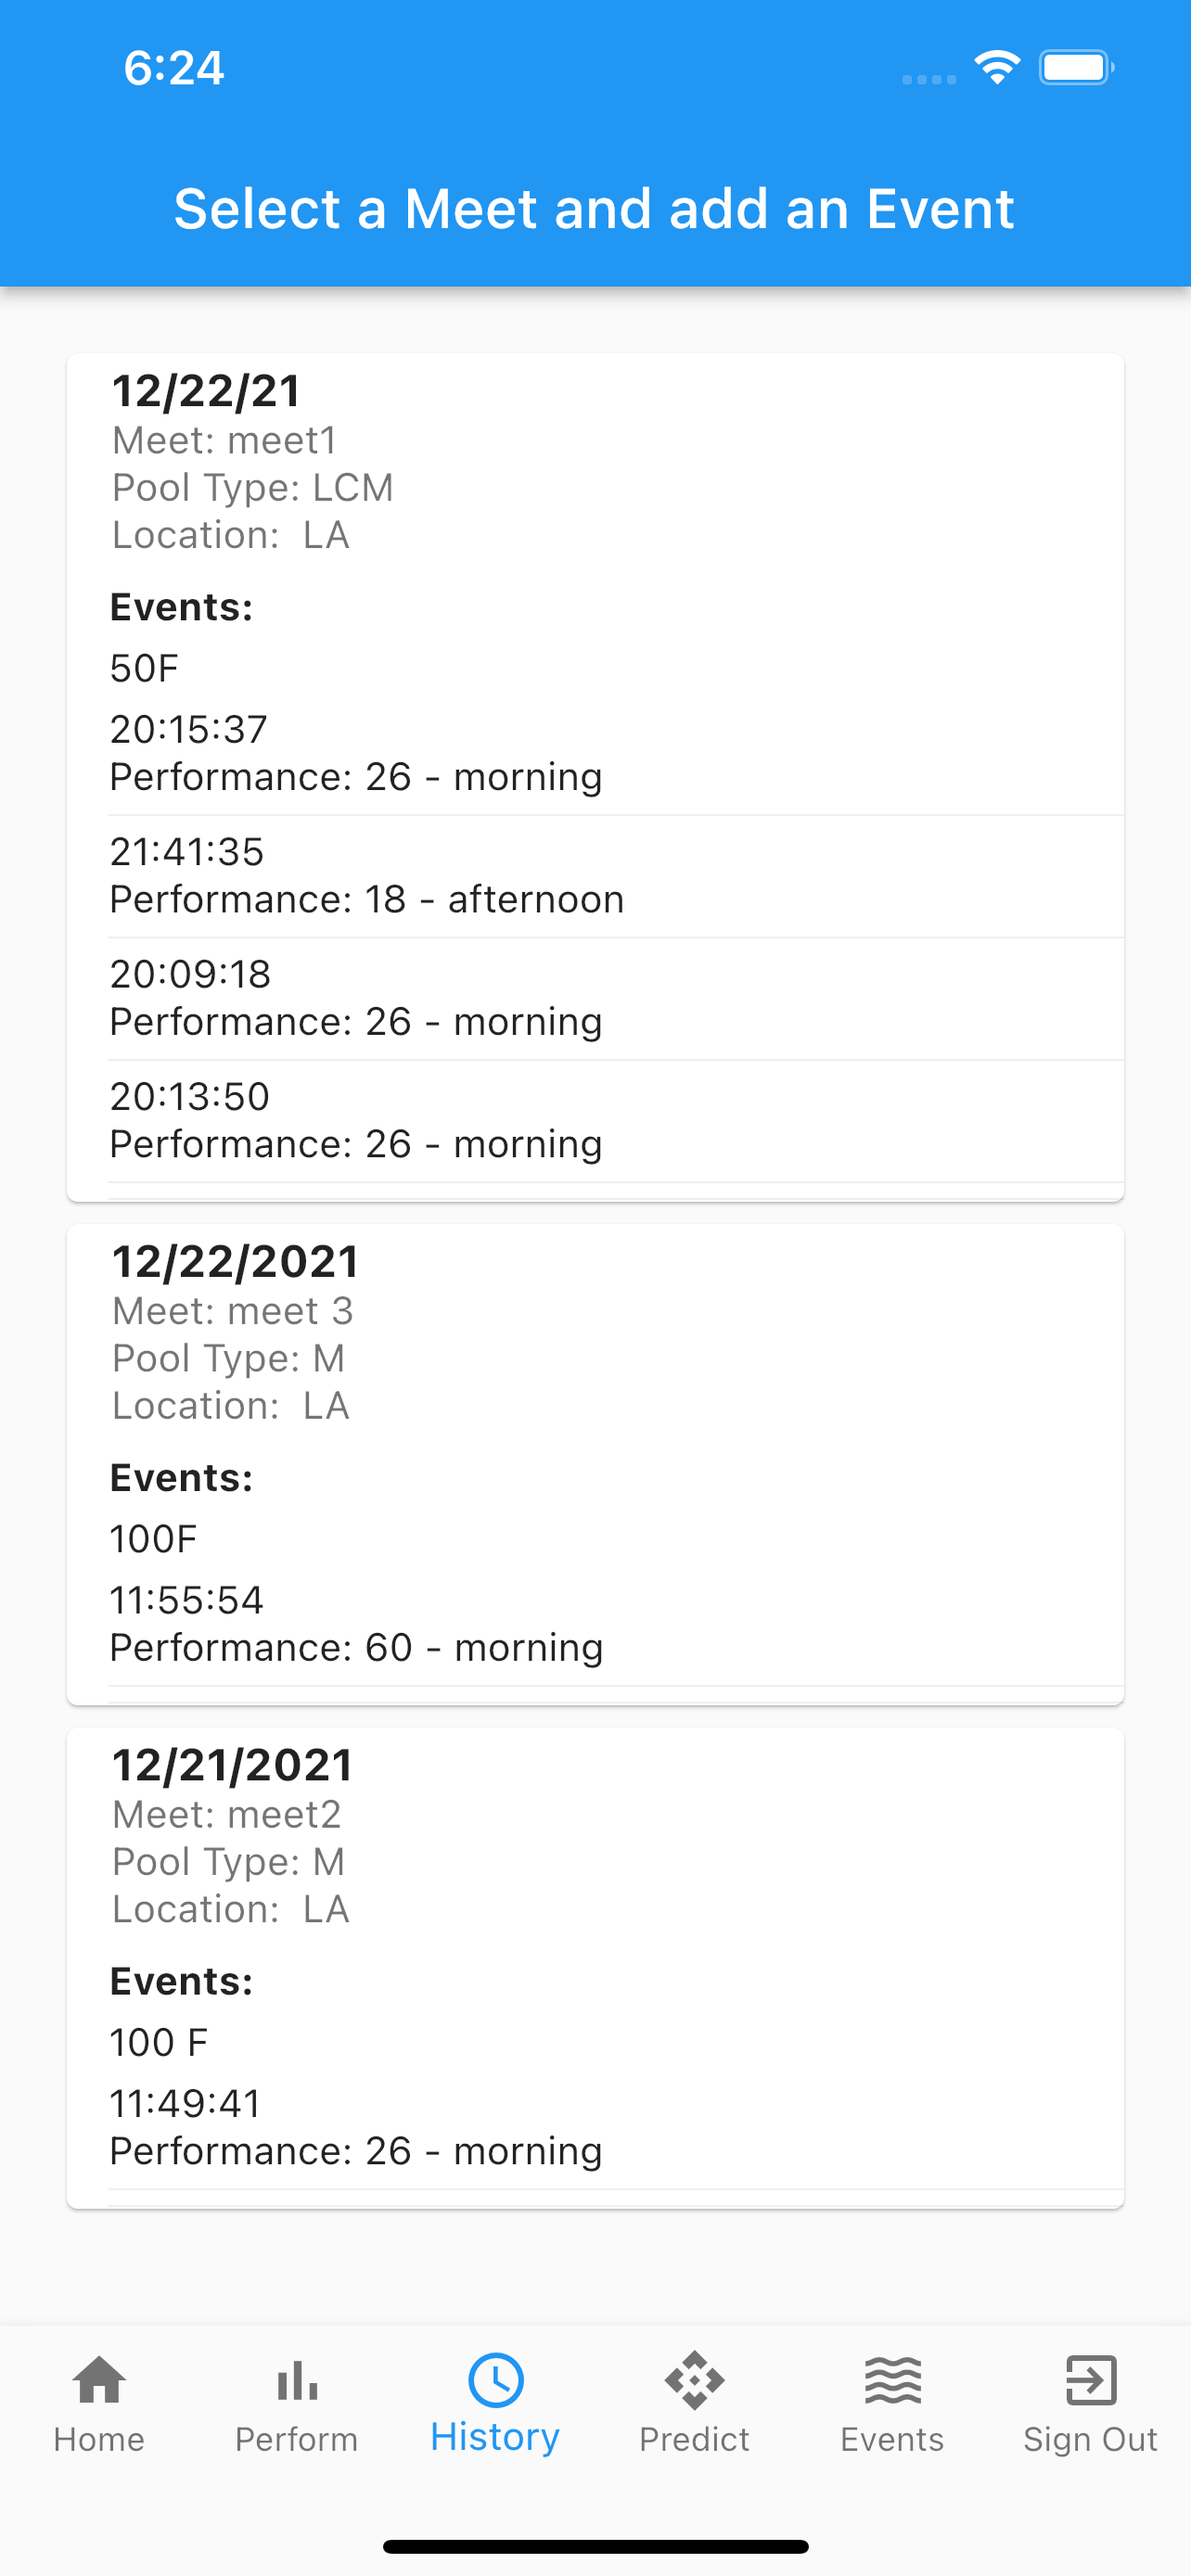Viewport: 1191px width, 2576px height.
Task: Check the Wi-Fi status icon
Action: 997,67
